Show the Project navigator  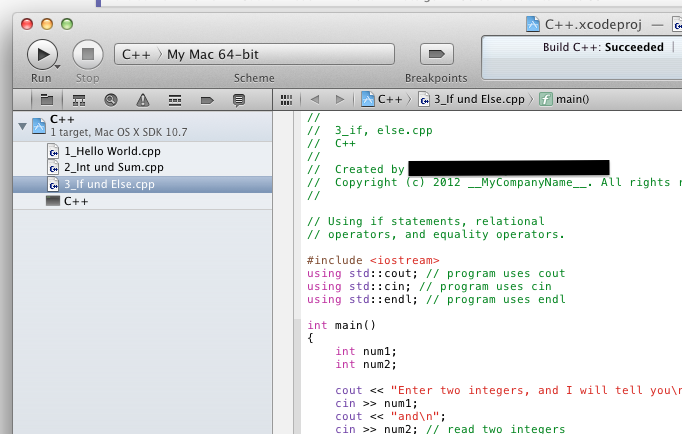click(46, 100)
